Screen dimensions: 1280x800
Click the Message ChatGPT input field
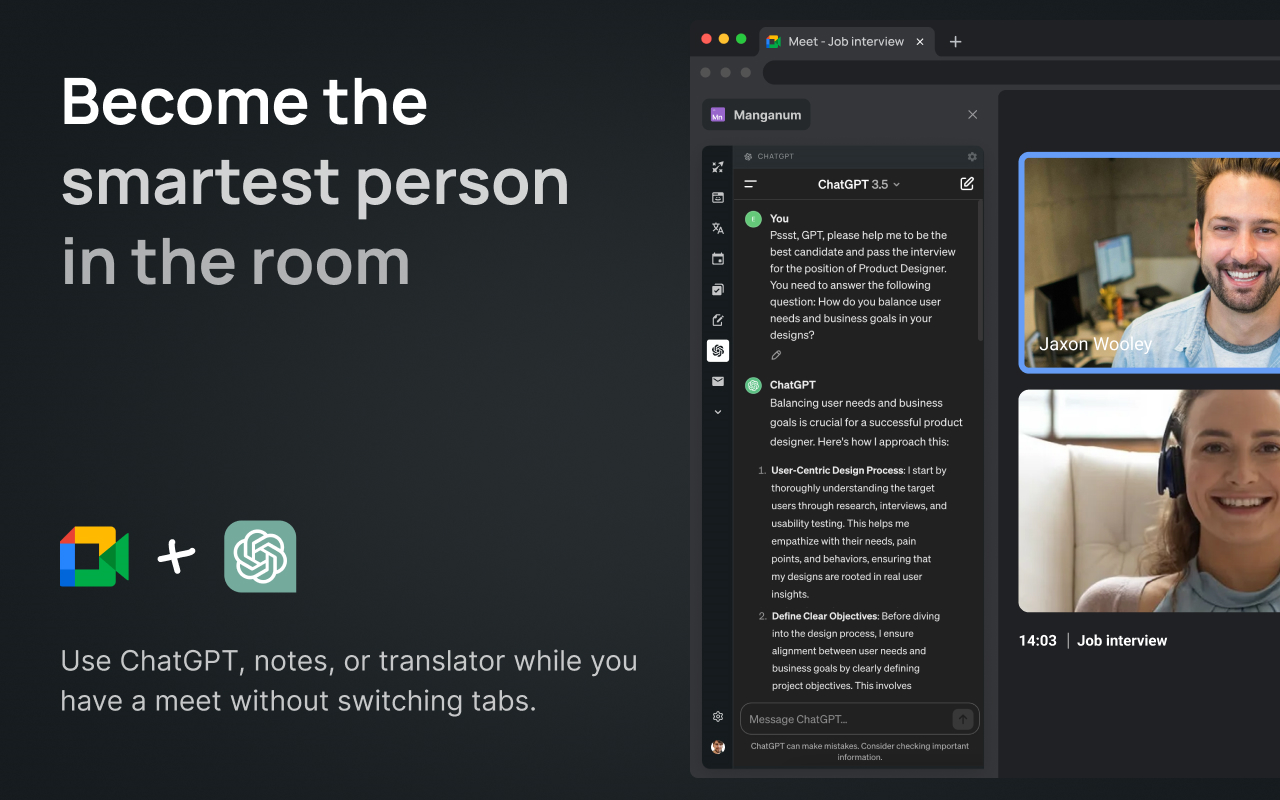(x=845, y=719)
